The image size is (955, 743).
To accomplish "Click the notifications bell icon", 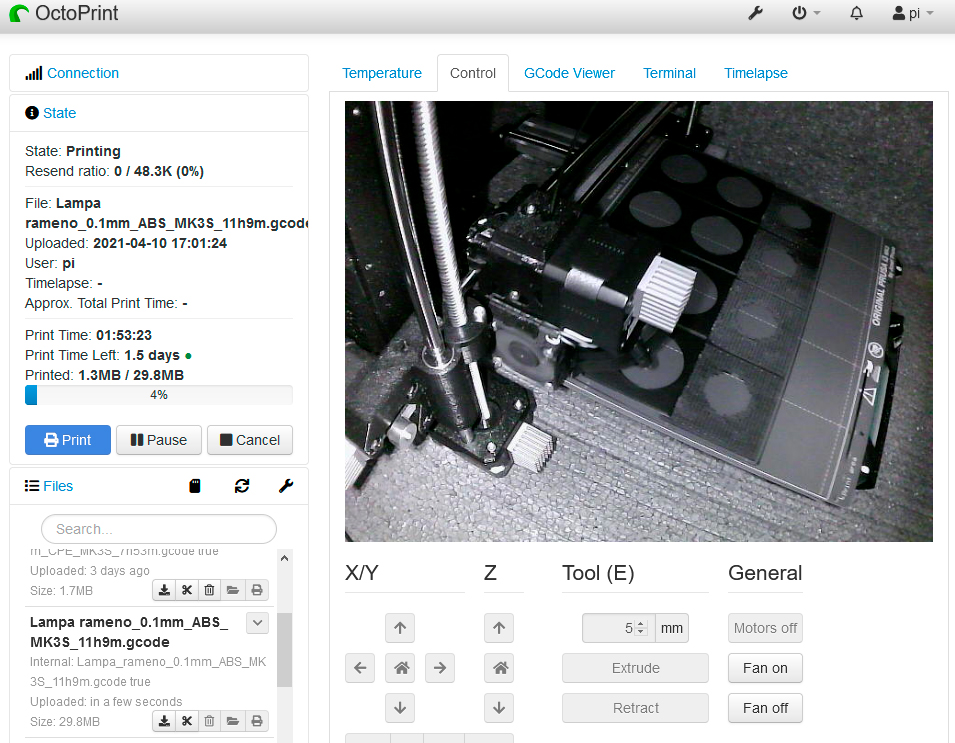I will (856, 14).
